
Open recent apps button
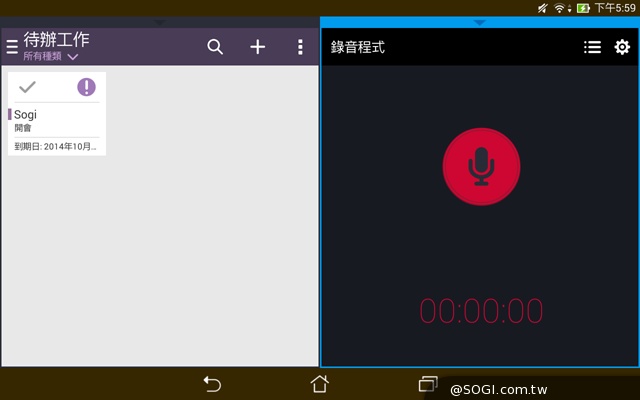coord(428,384)
